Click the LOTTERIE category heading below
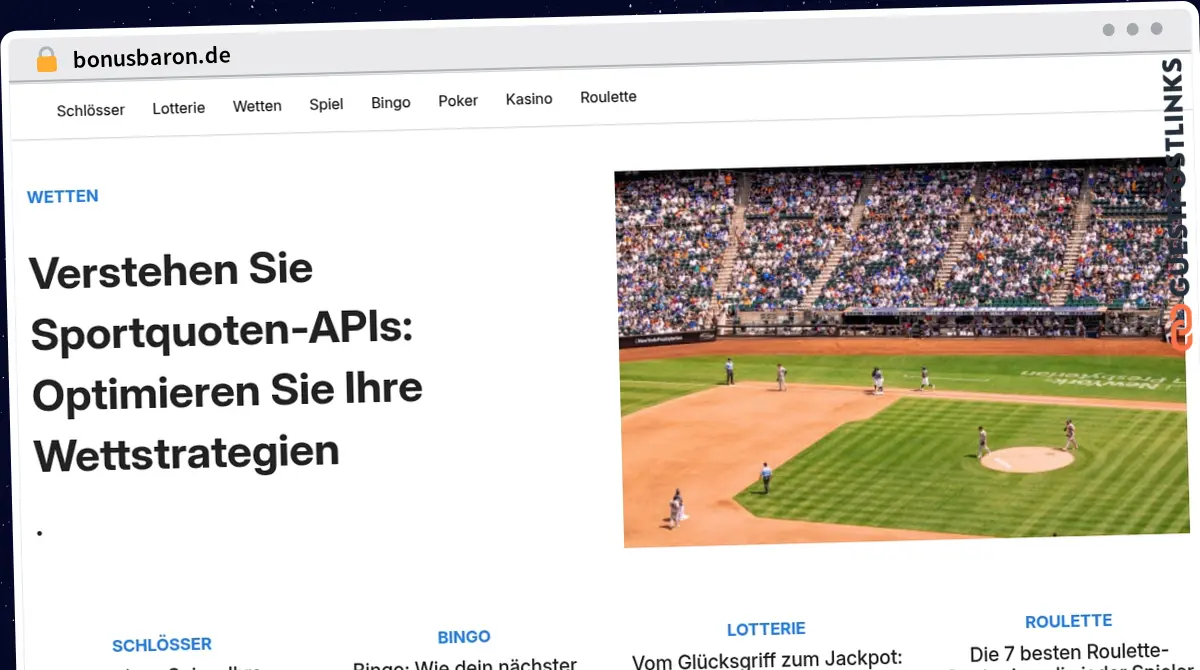 (x=766, y=629)
